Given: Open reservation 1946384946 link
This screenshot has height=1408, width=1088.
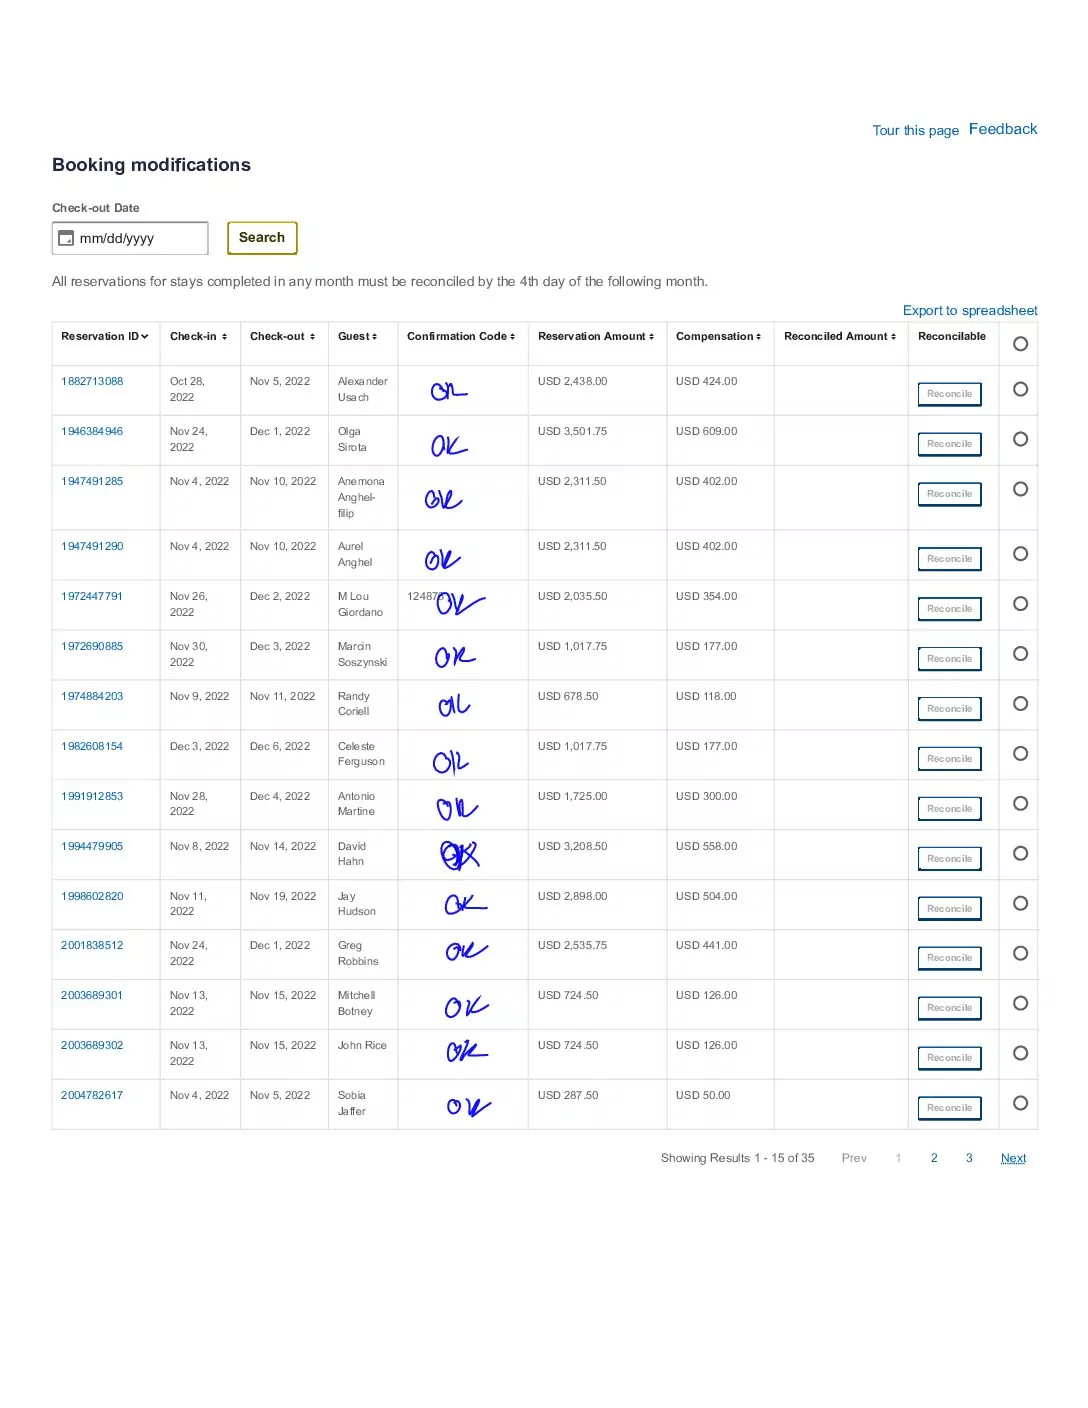Looking at the screenshot, I should (x=92, y=432).
